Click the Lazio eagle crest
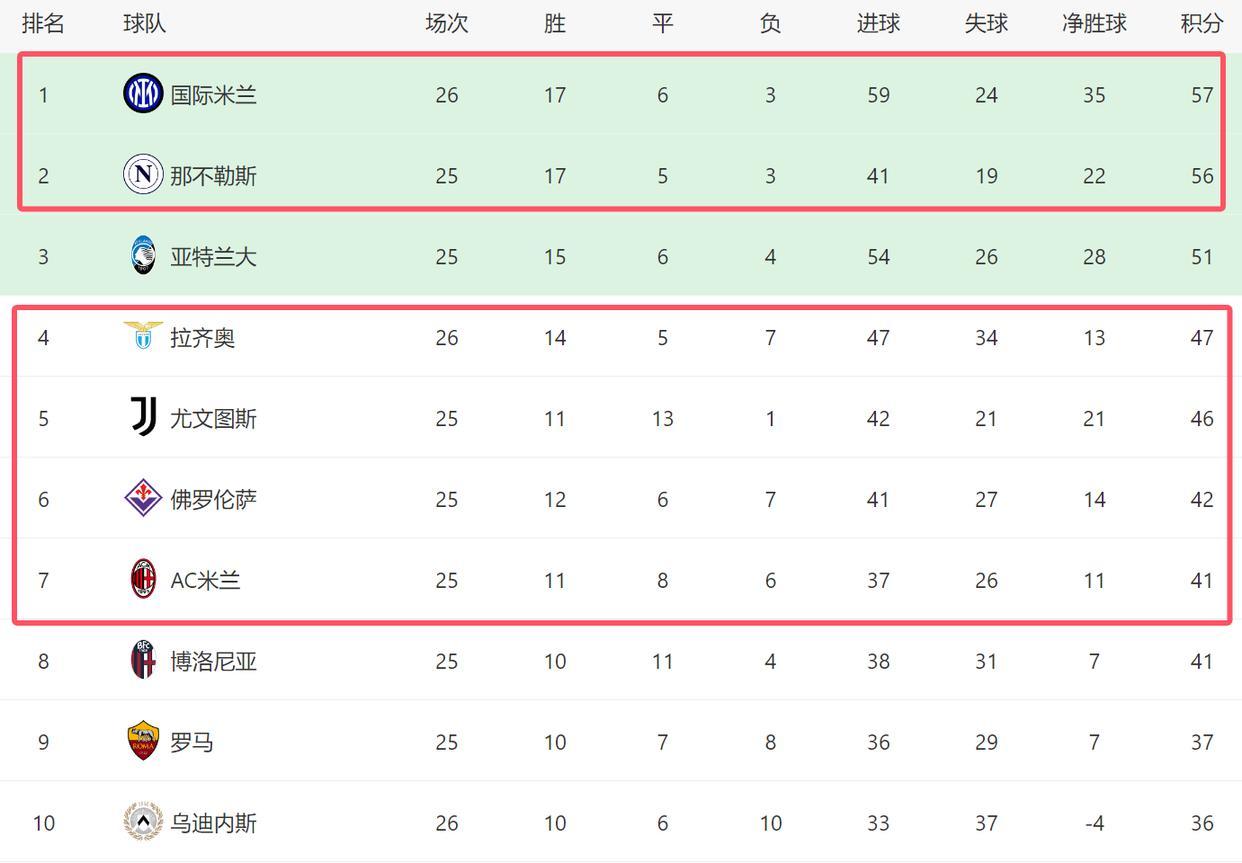This screenshot has height=863, width=1242. pos(143,336)
